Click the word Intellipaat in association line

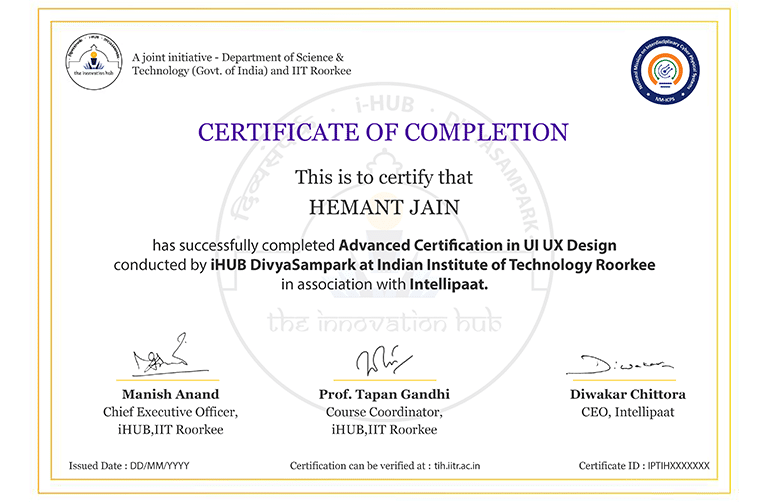coord(449,284)
